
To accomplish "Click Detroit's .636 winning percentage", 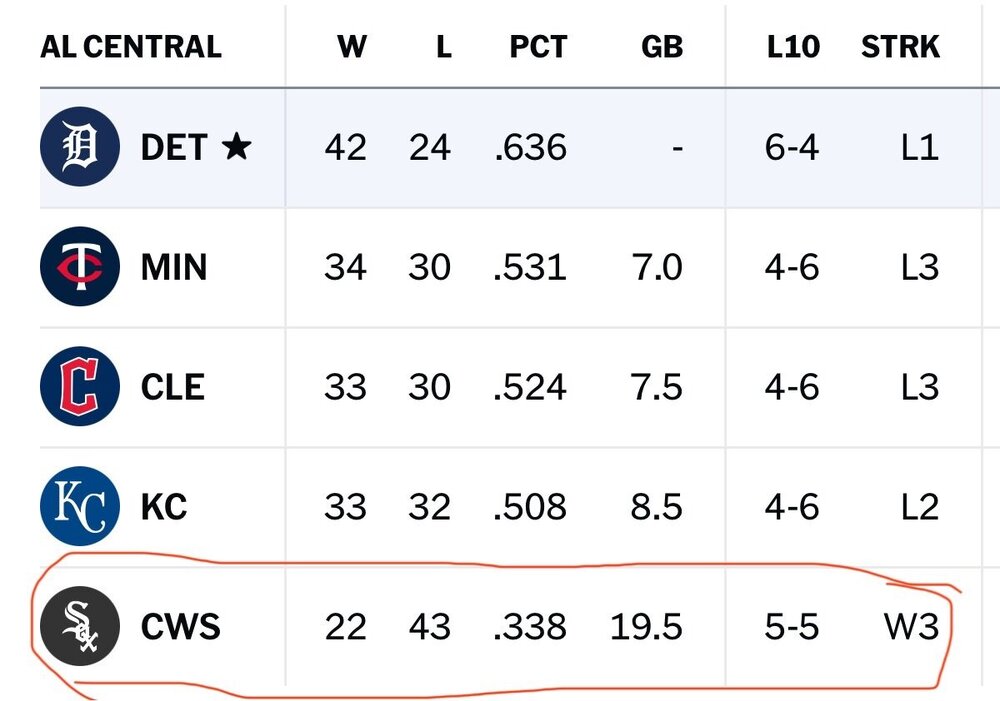I will tap(530, 148).
